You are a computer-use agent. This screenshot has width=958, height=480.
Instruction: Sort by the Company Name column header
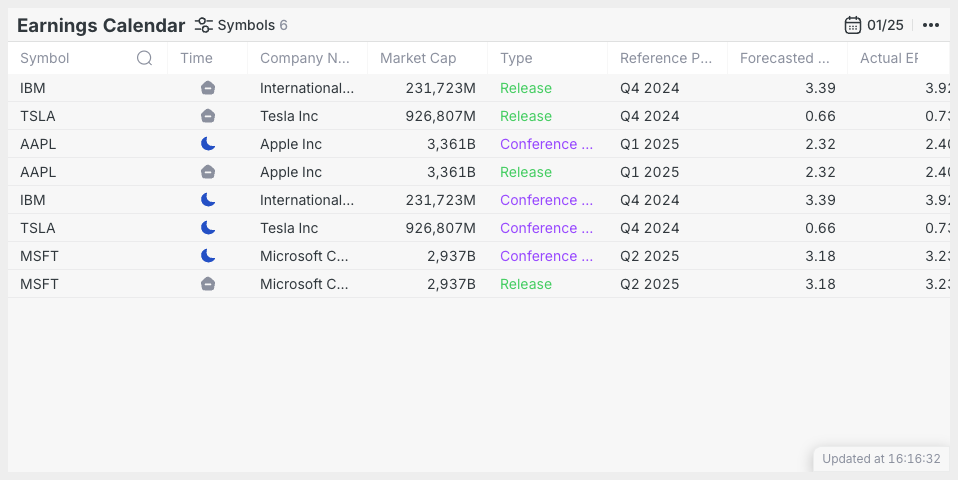[x=304, y=58]
